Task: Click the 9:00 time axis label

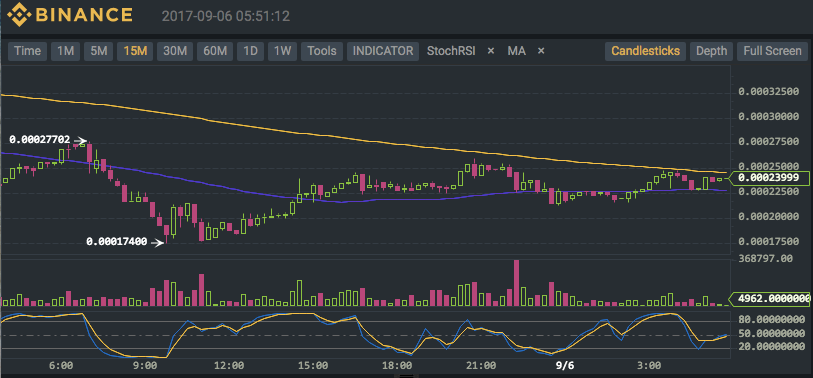Action: point(145,366)
